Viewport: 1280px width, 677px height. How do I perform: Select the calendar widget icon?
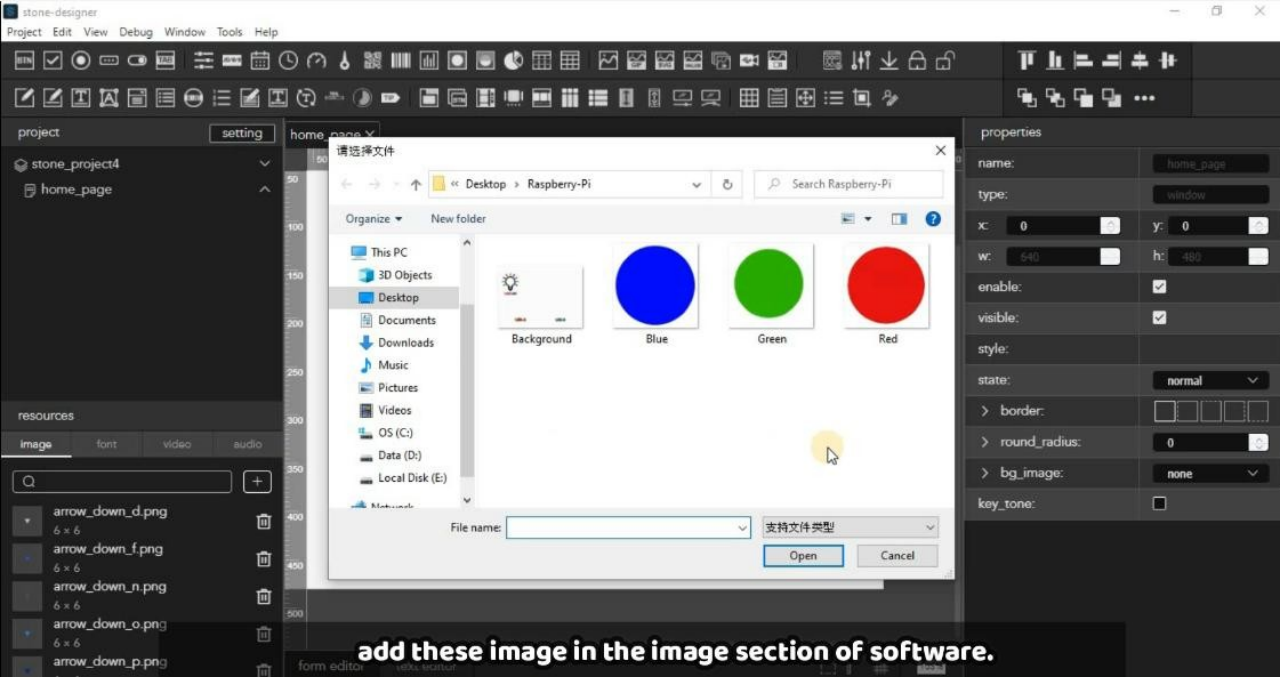260,61
